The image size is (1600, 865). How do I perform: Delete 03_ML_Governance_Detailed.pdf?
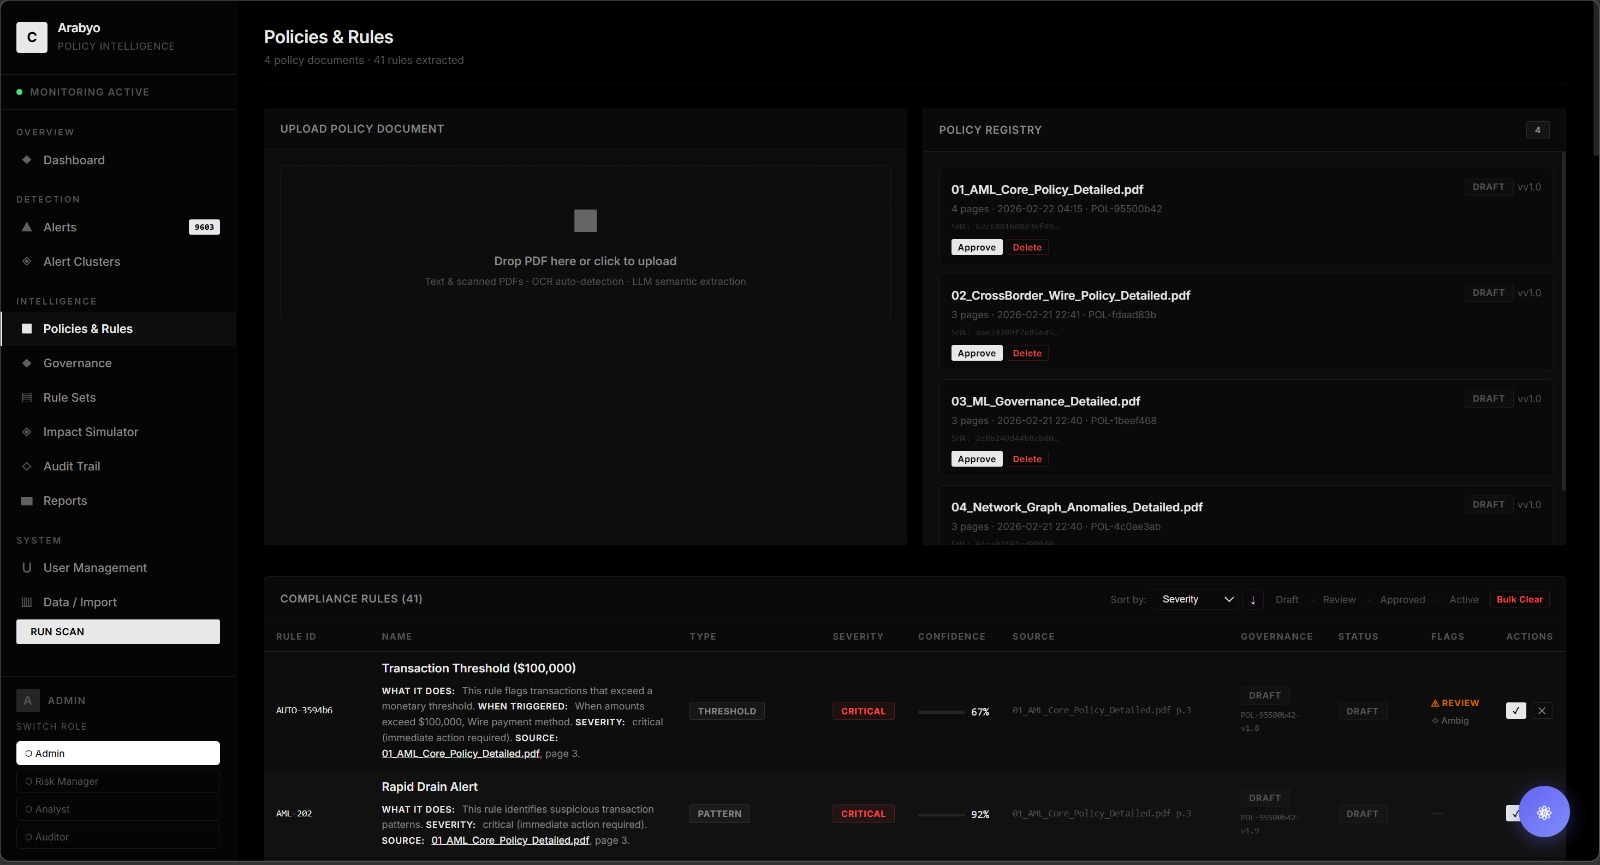[x=1027, y=459]
